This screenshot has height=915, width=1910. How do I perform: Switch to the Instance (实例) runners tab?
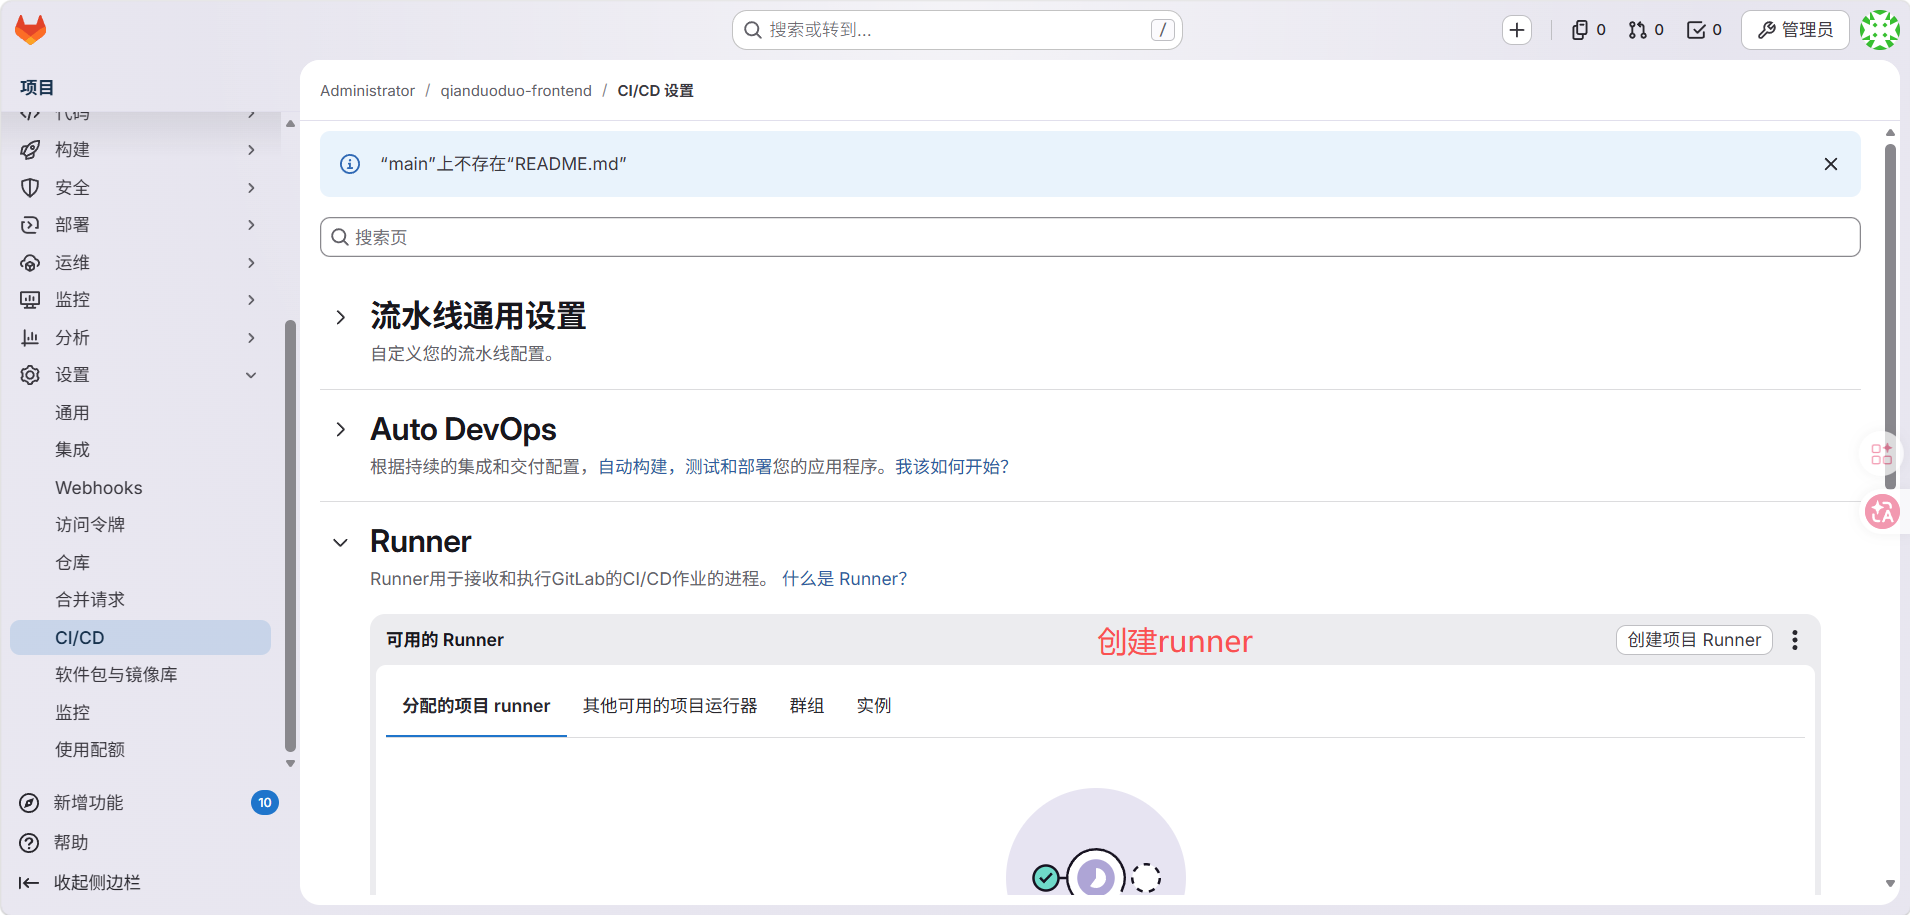(874, 706)
